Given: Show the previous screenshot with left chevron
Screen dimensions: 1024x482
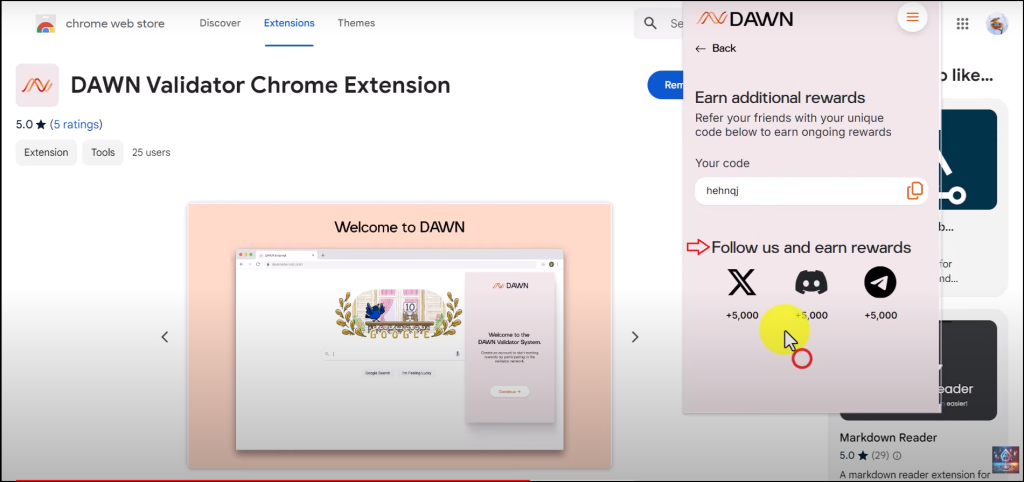Looking at the screenshot, I should tap(165, 337).
